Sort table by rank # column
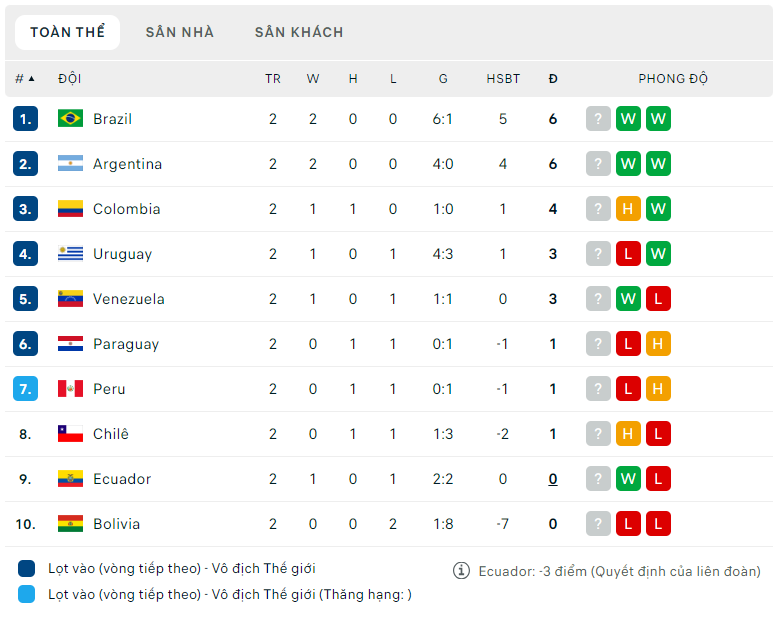 point(24,79)
